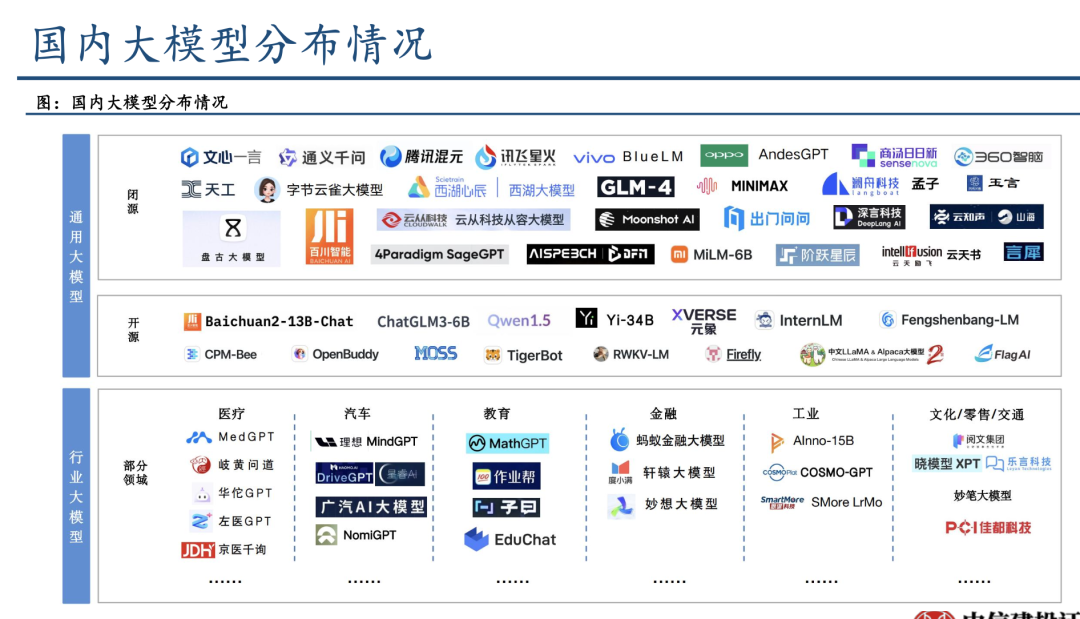The image size is (1080, 619).
Task: Click the 盘古大模型 tile
Action: point(232,238)
